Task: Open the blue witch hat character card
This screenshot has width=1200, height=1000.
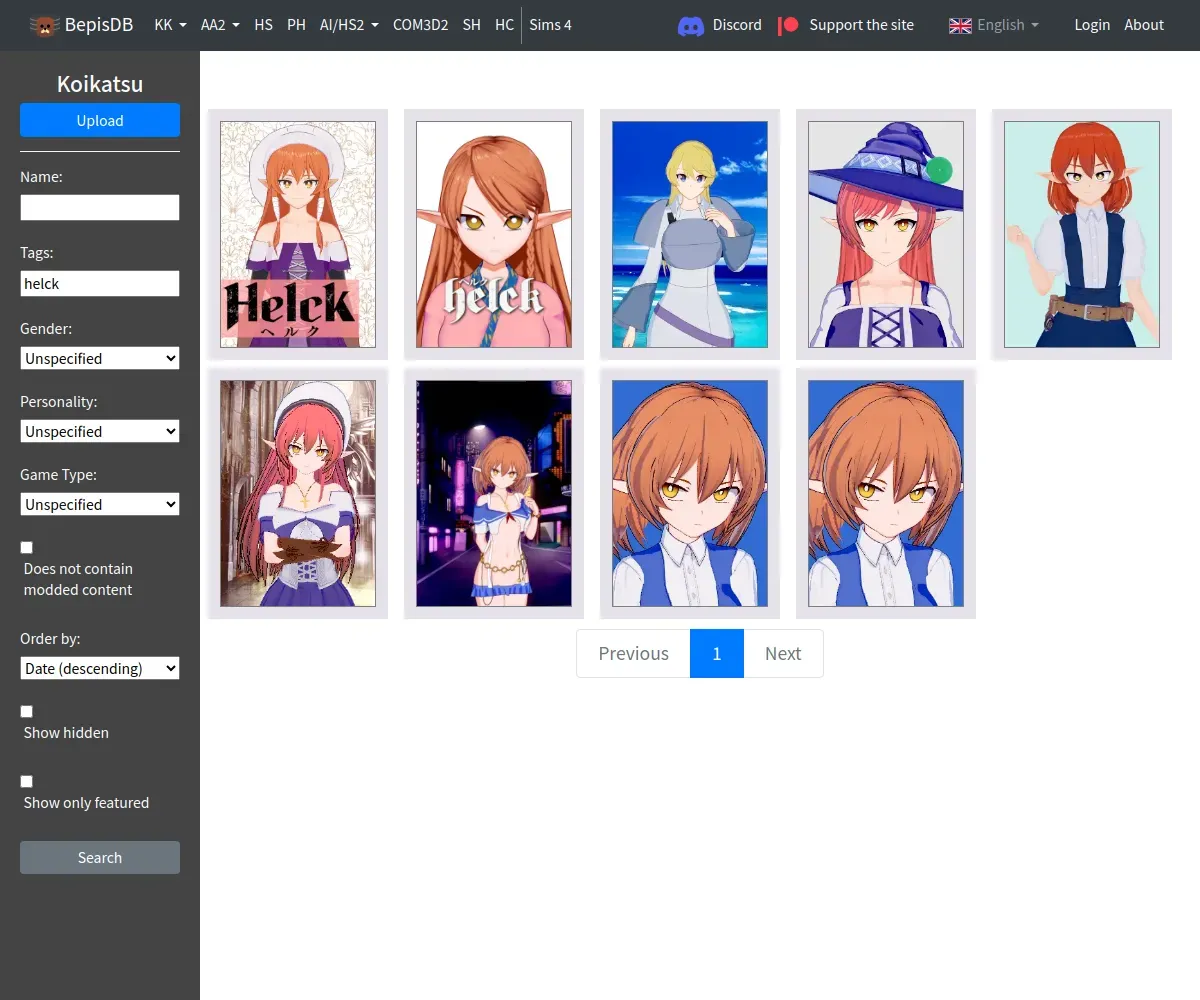Action: tap(885, 235)
